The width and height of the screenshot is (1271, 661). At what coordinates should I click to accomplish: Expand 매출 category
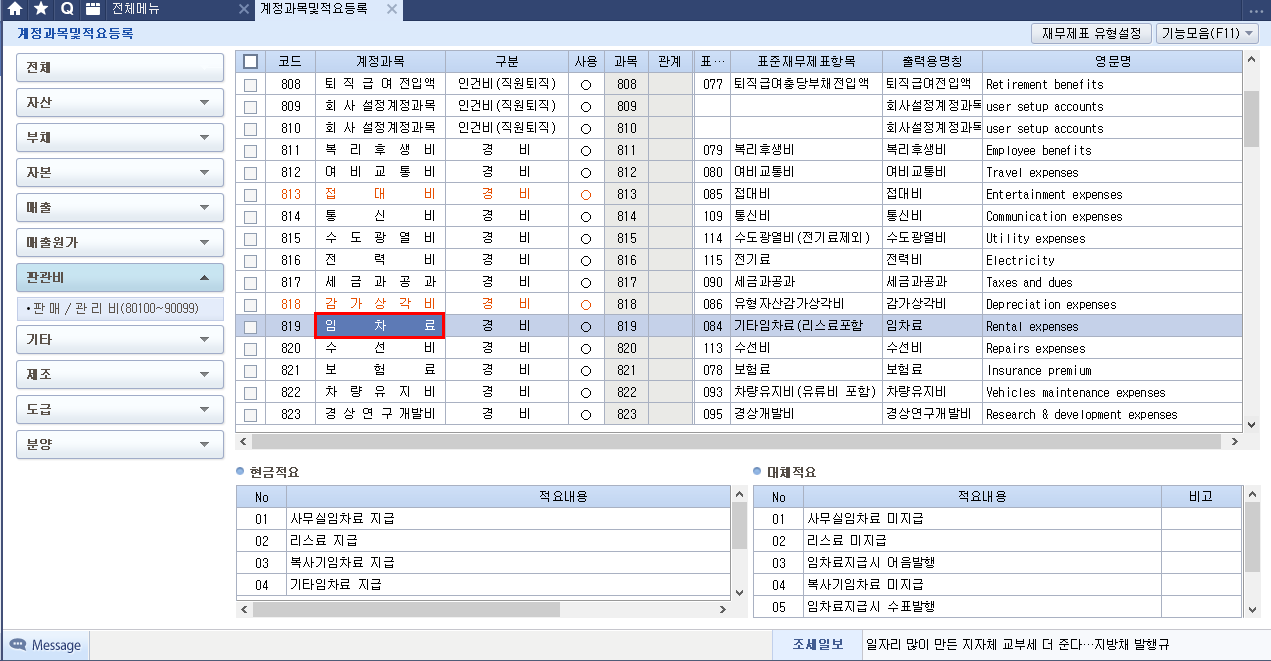coord(120,207)
